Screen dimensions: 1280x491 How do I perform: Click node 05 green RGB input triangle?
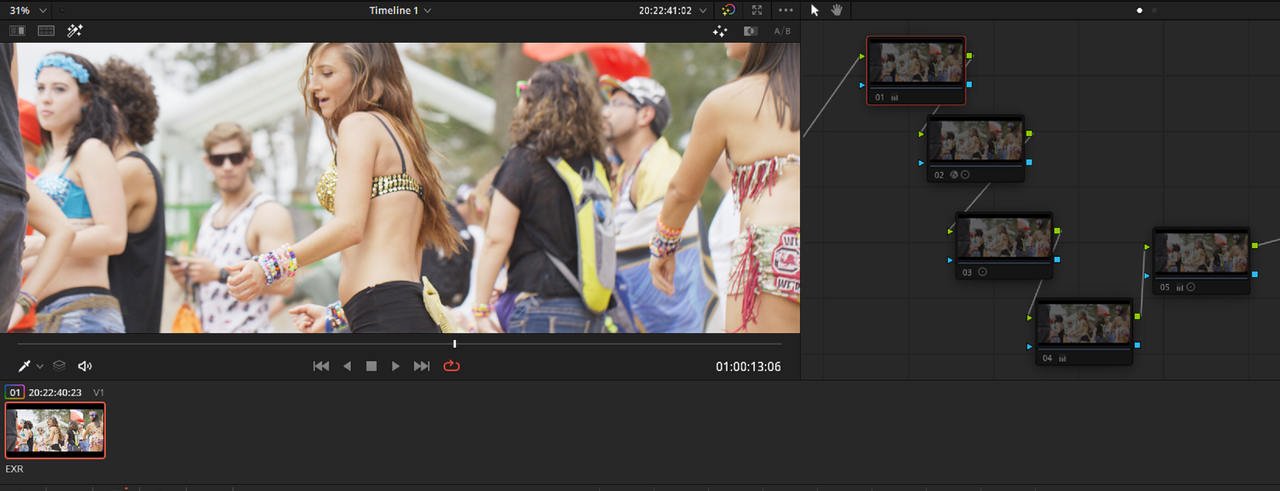(x=1148, y=246)
